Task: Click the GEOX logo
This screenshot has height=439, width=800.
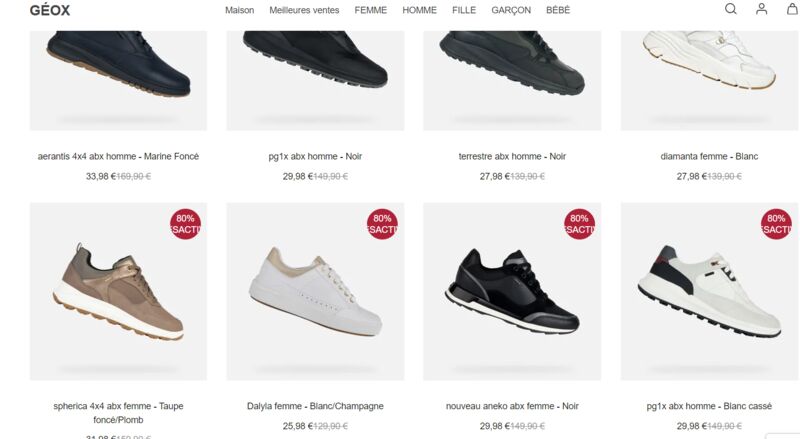Action: click(x=49, y=10)
